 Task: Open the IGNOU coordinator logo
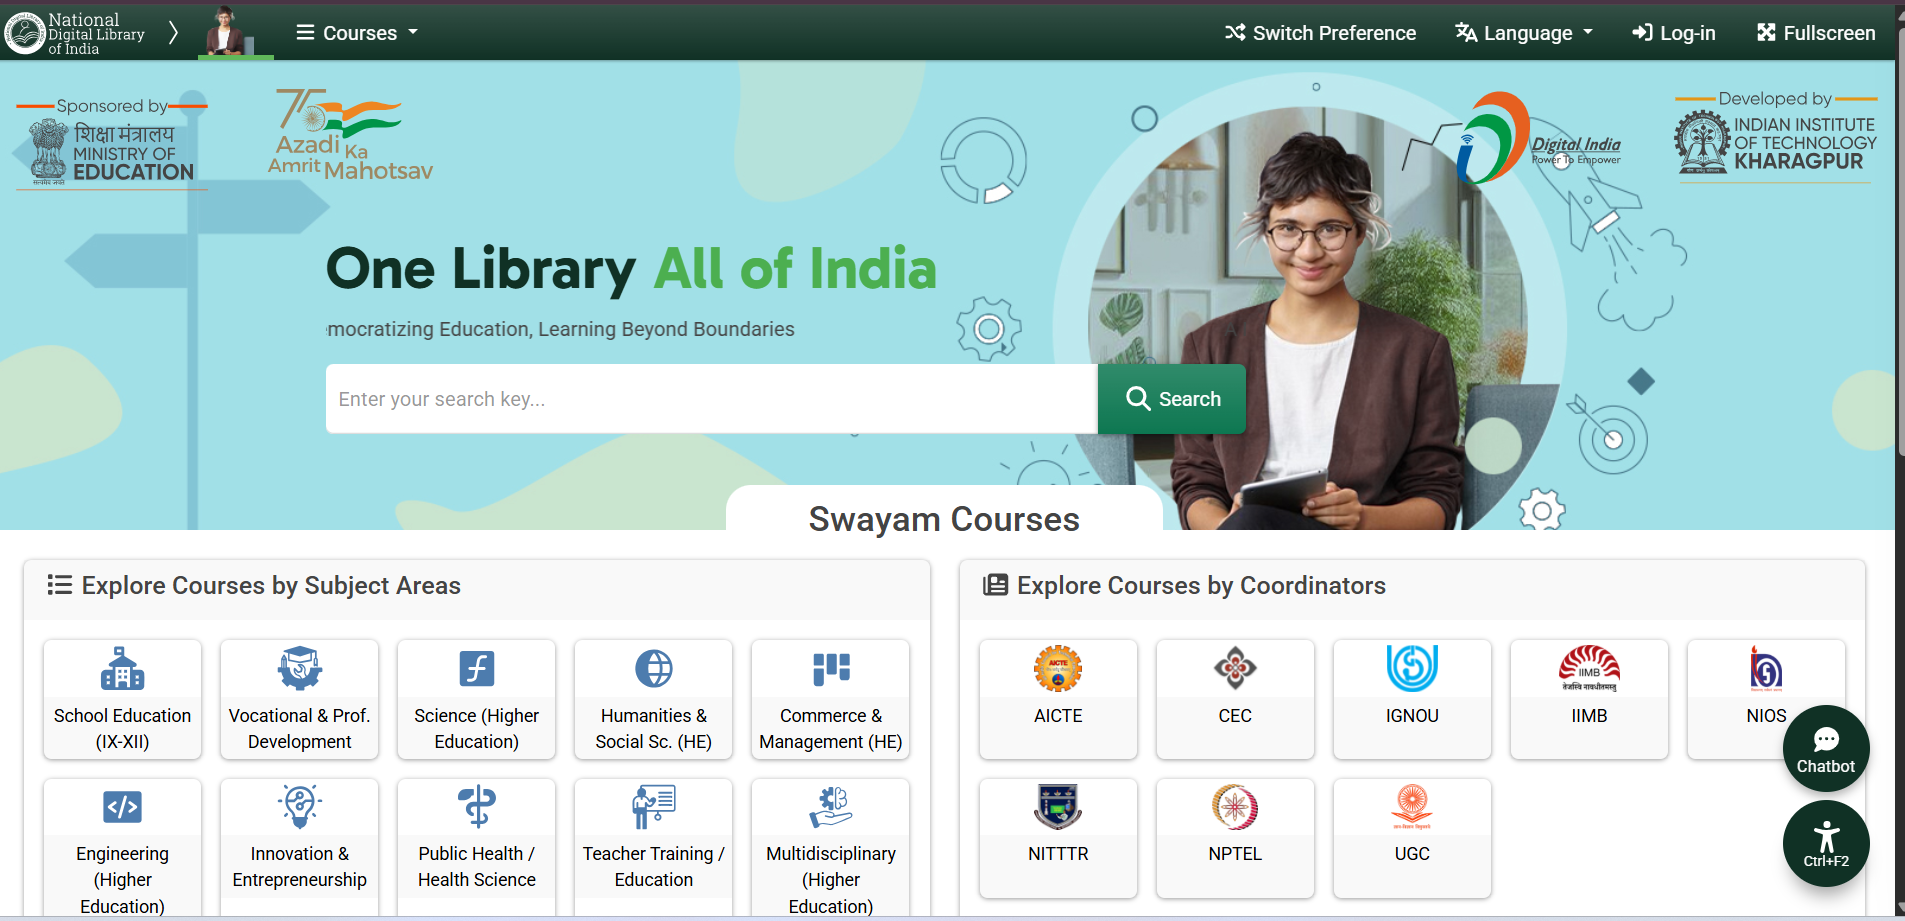(1412, 669)
